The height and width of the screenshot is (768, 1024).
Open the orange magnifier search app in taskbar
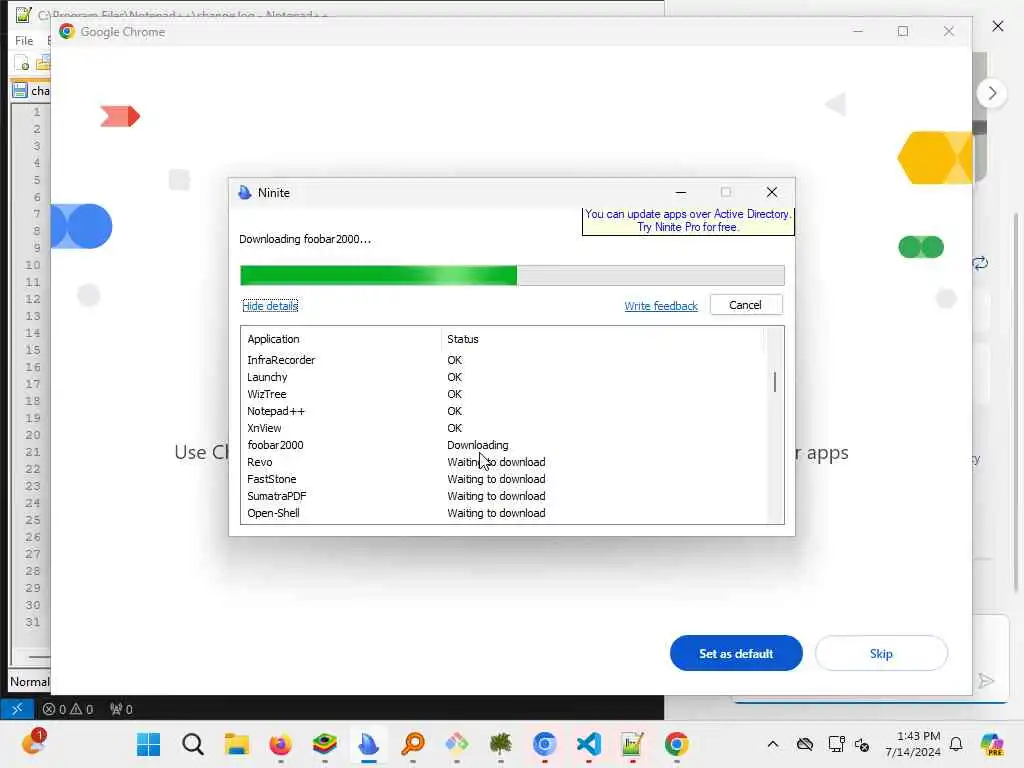413,744
